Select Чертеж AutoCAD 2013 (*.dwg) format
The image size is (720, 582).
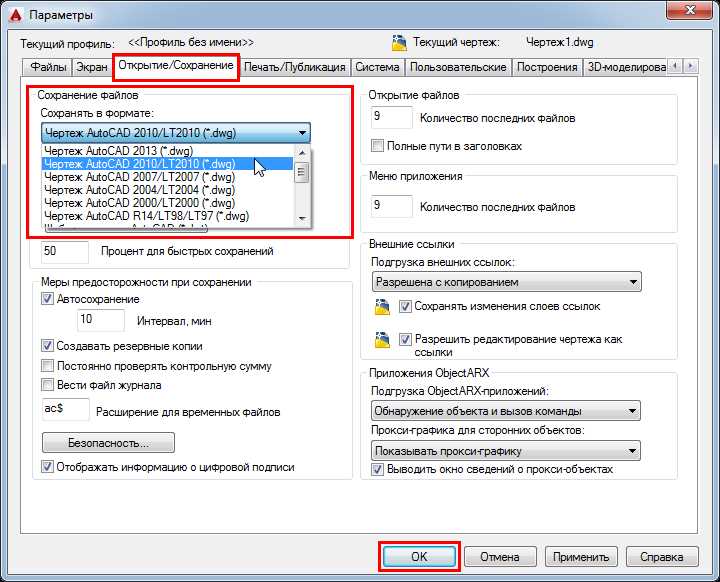click(168, 151)
